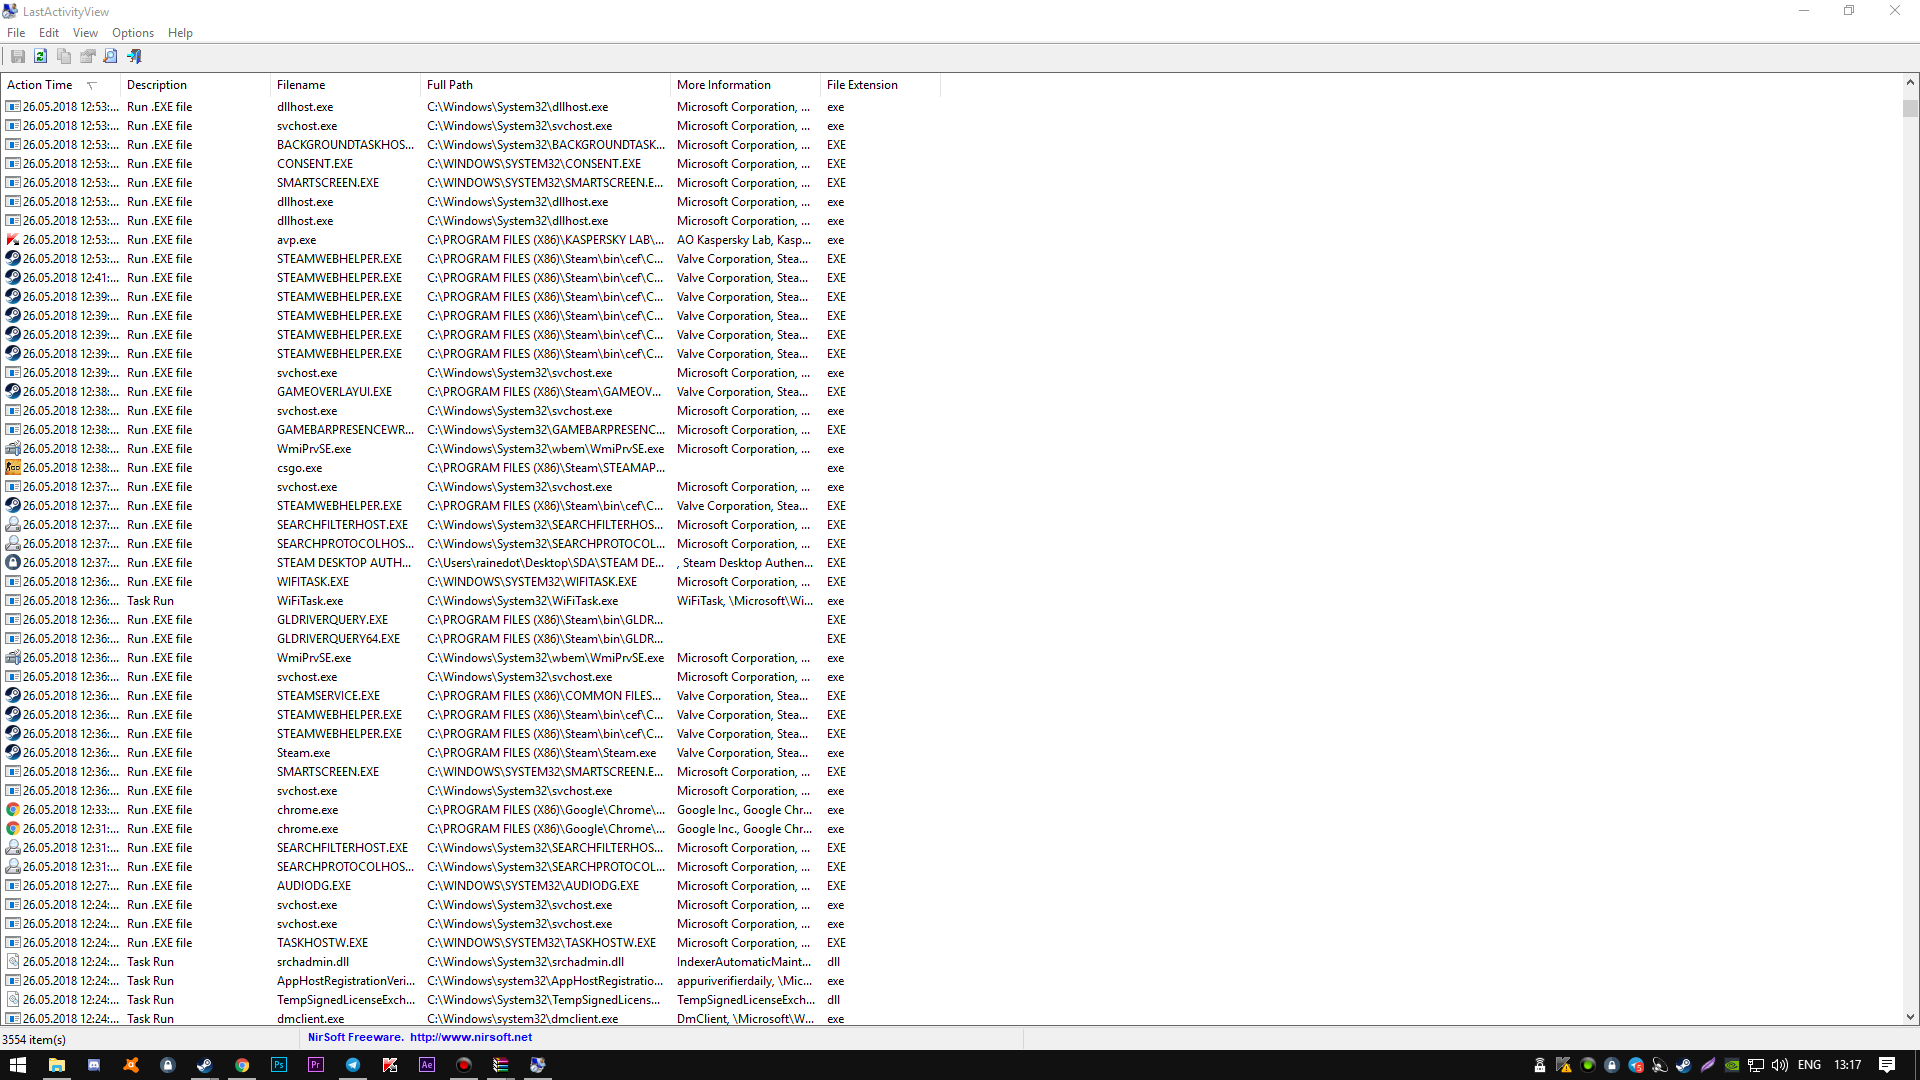
Task: Click the Find magnifier toolbar icon
Action: click(111, 57)
